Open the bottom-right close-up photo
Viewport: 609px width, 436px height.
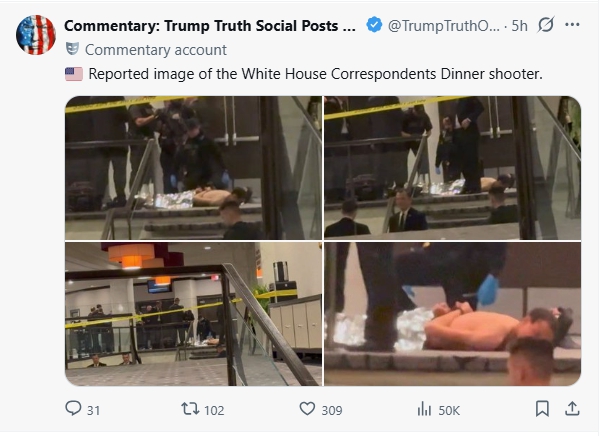(452, 314)
